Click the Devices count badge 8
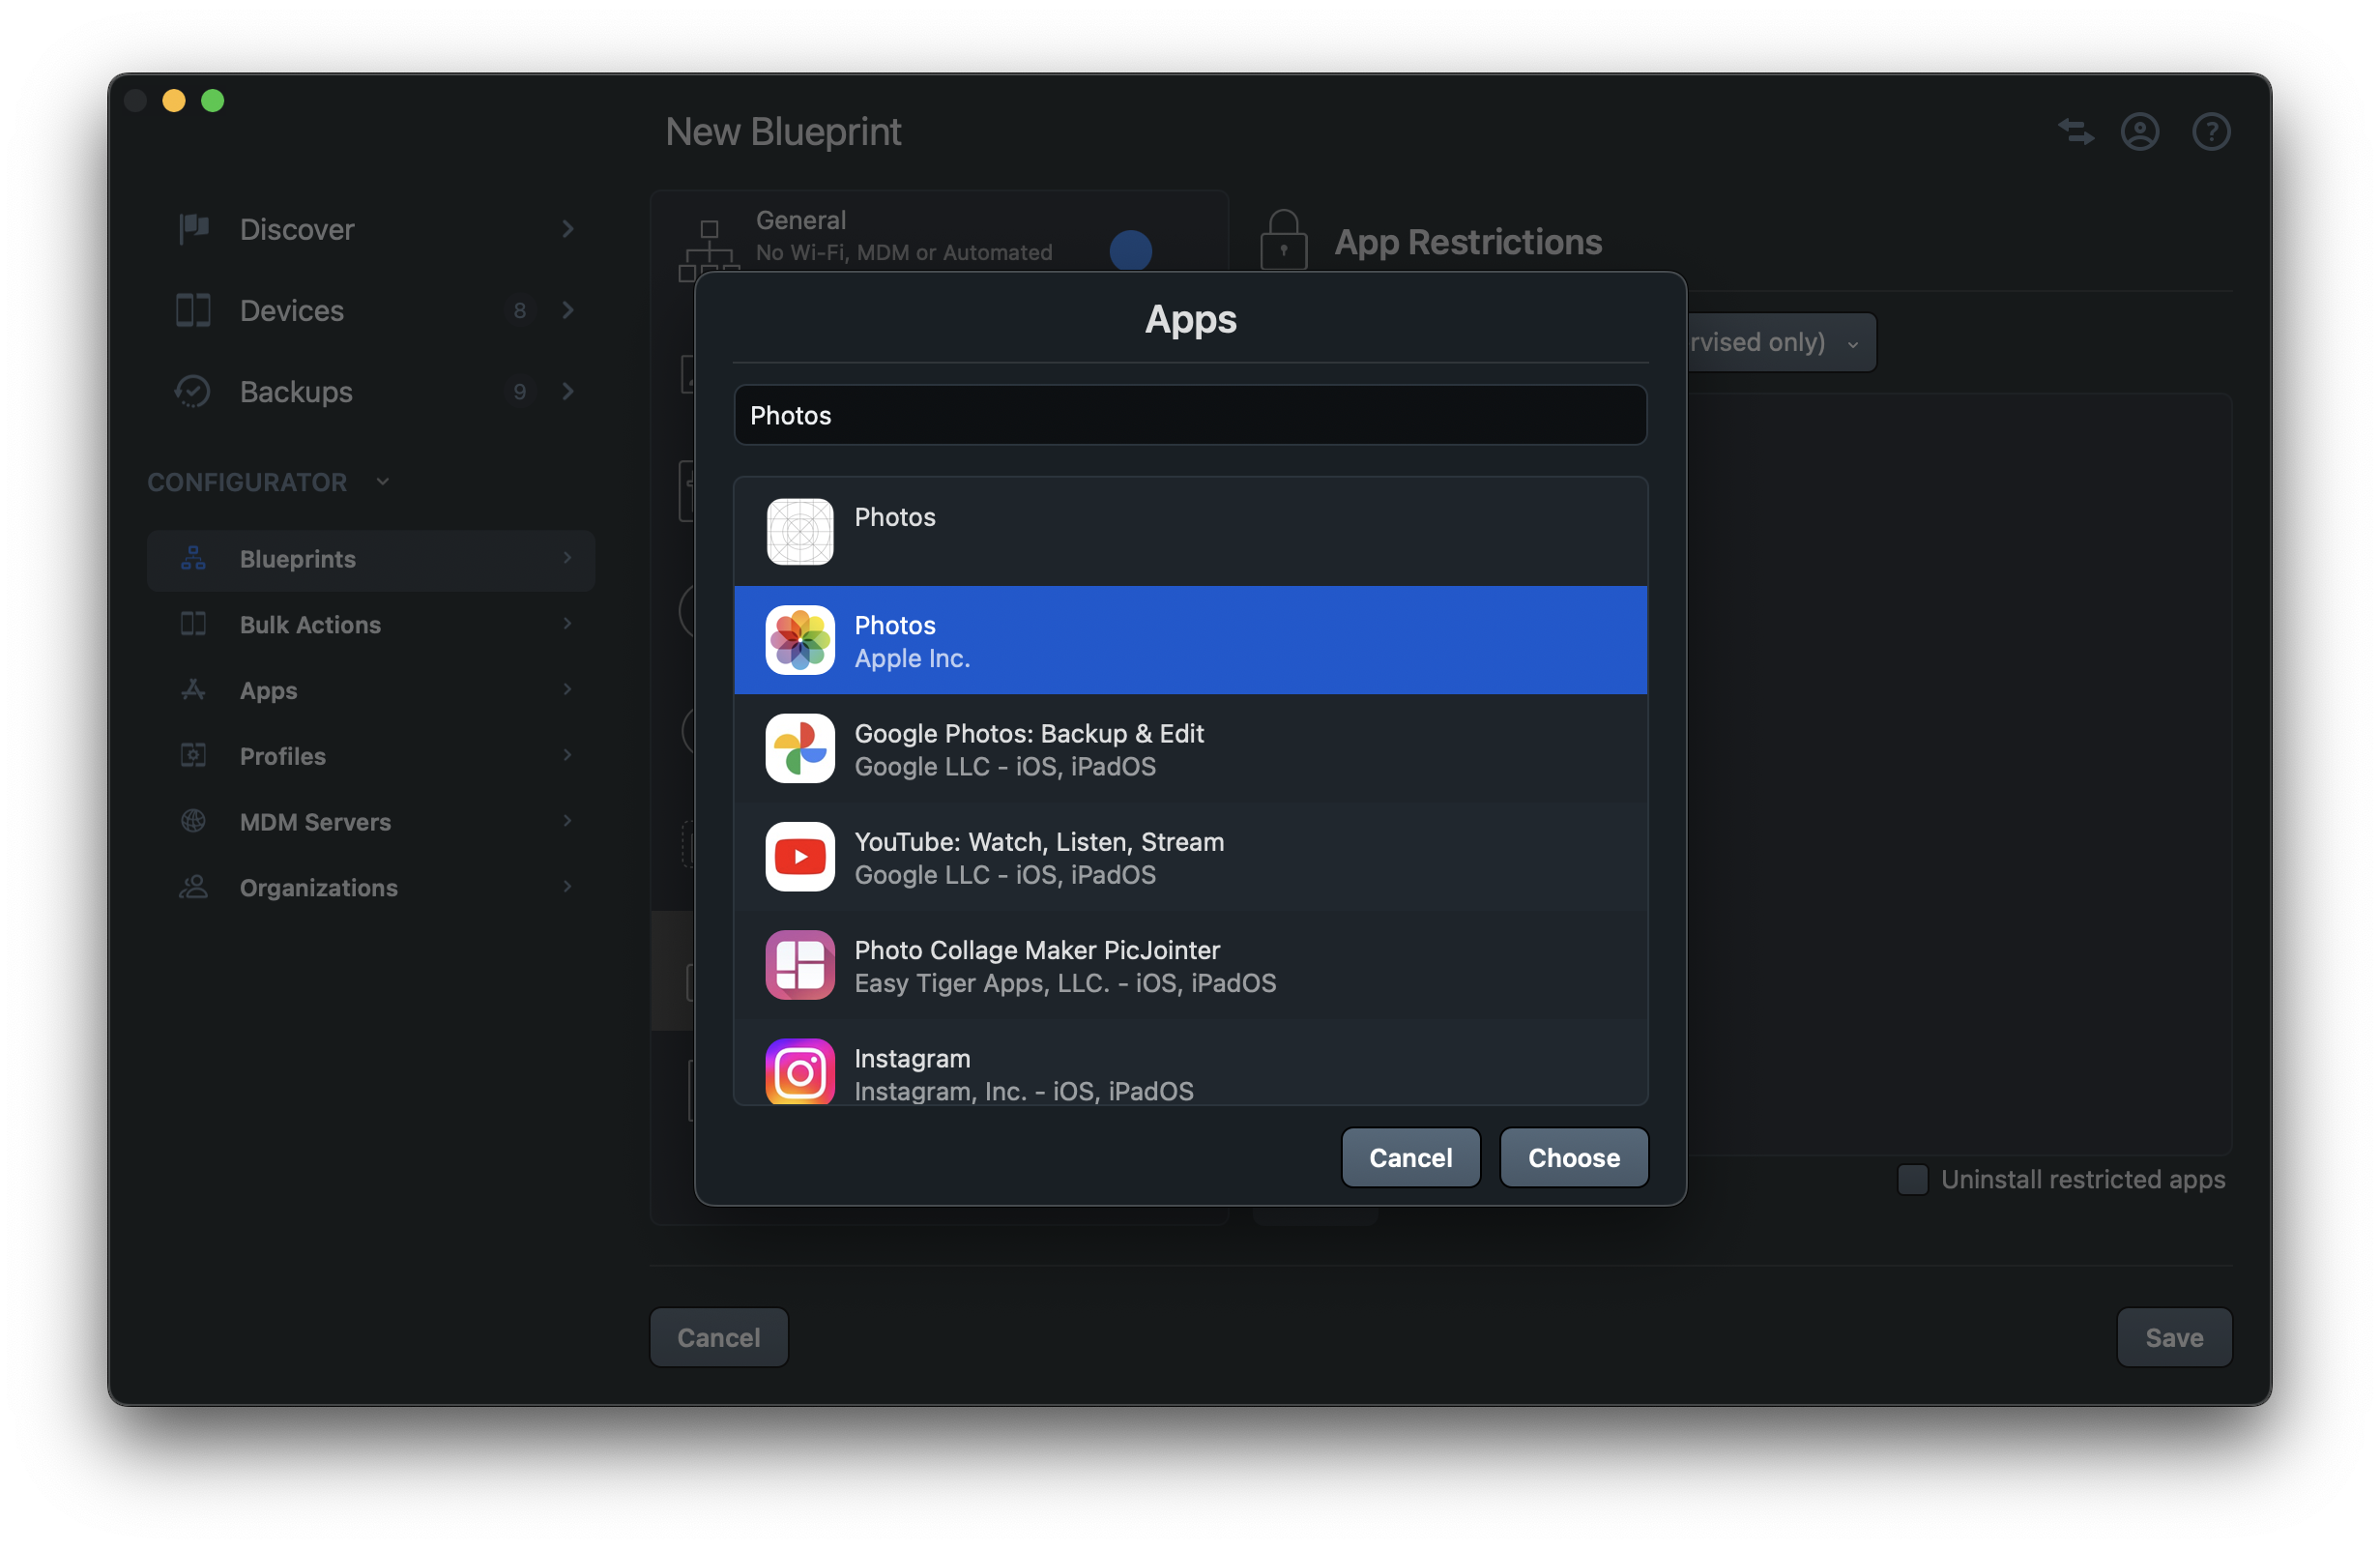Image resolution: width=2380 pixels, height=1549 pixels. (519, 310)
